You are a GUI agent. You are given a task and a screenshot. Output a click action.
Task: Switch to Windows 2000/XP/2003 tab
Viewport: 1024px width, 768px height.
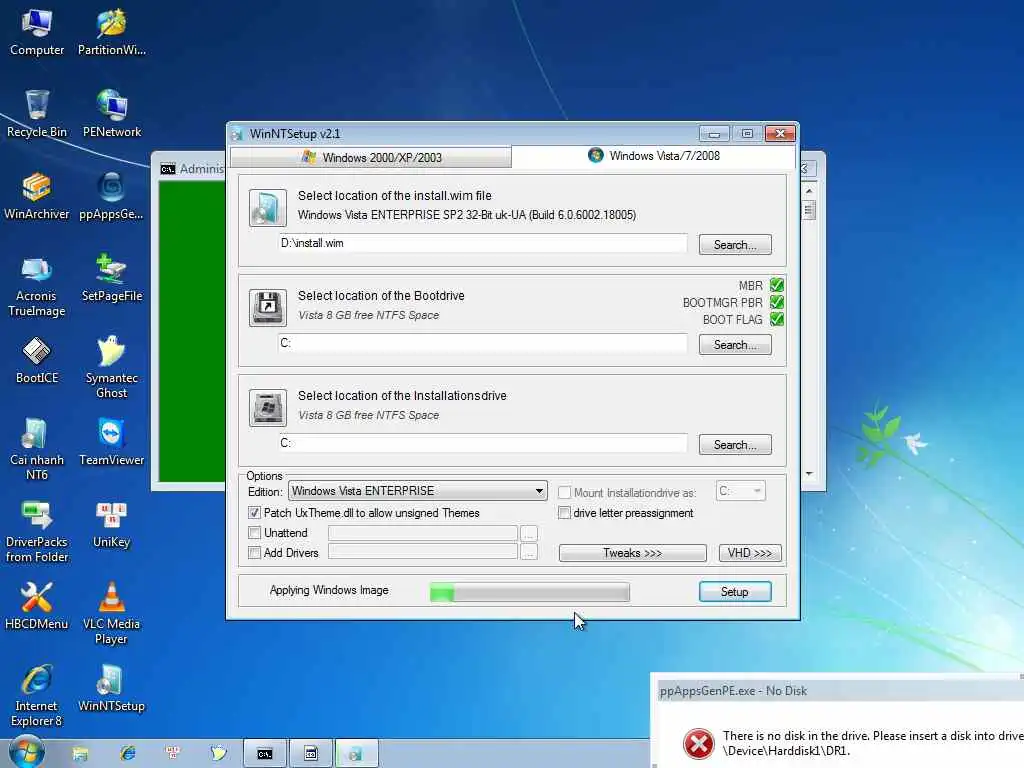[x=371, y=157]
